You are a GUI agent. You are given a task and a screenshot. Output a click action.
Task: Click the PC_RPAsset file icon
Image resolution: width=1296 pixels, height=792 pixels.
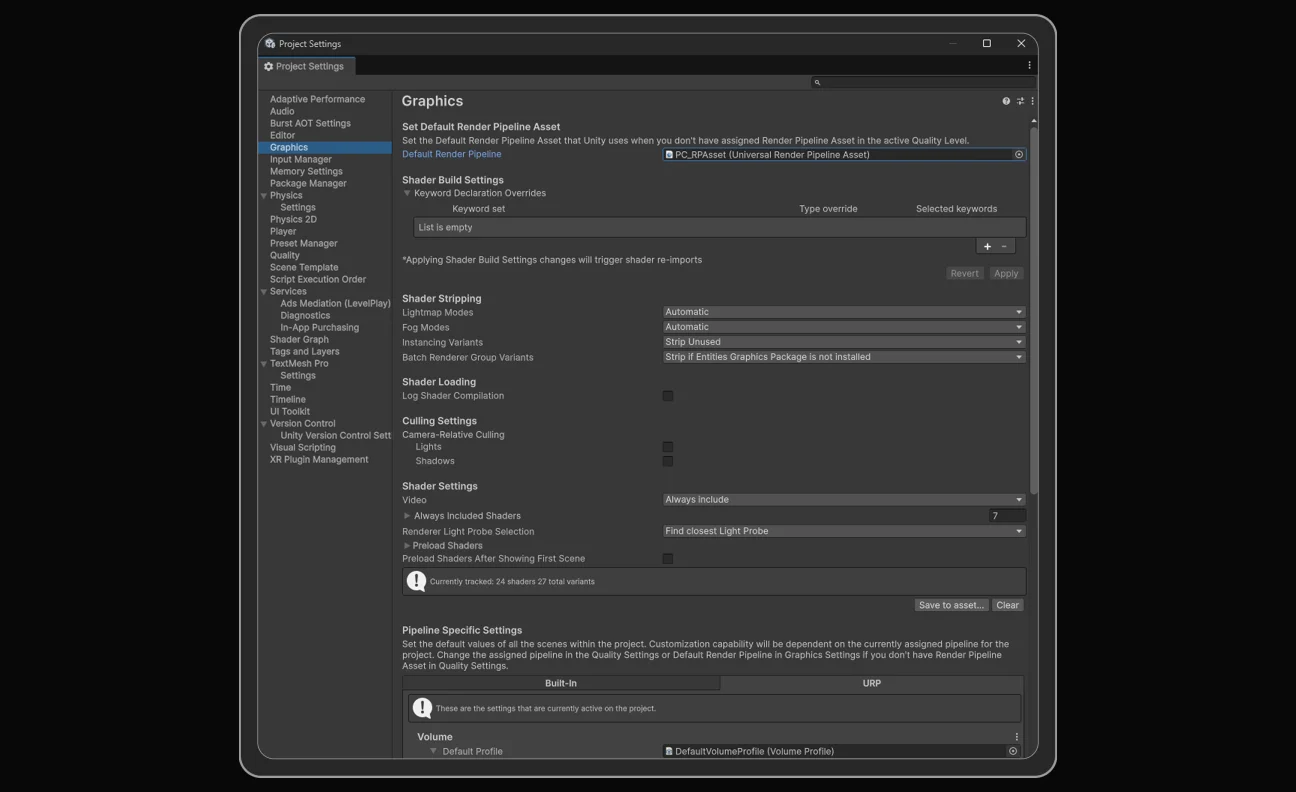[x=669, y=155]
